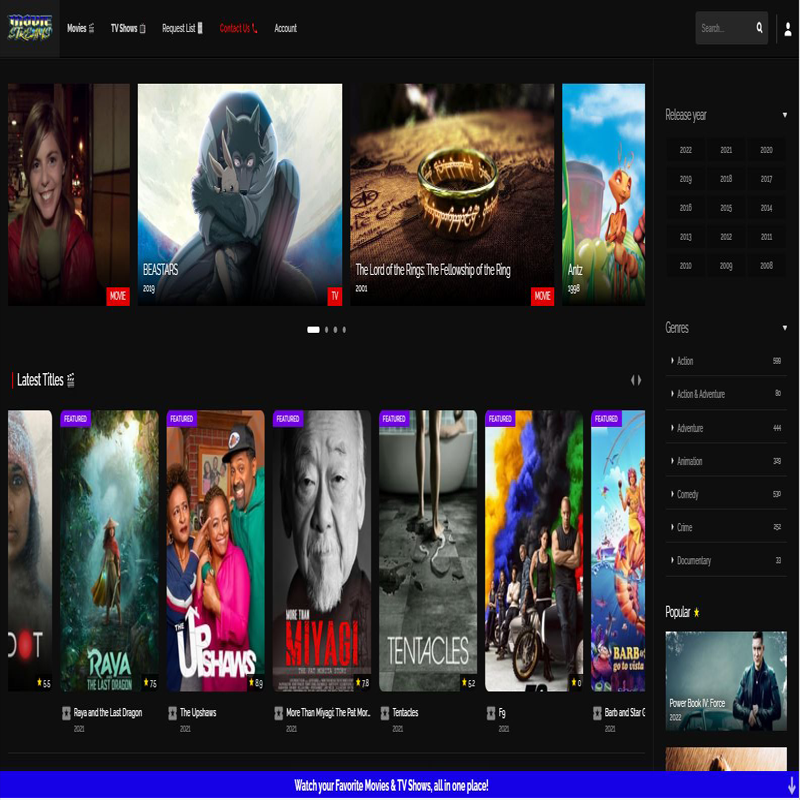Click the add icon beside The Upshaws
This screenshot has width=800, height=800.
point(173,713)
